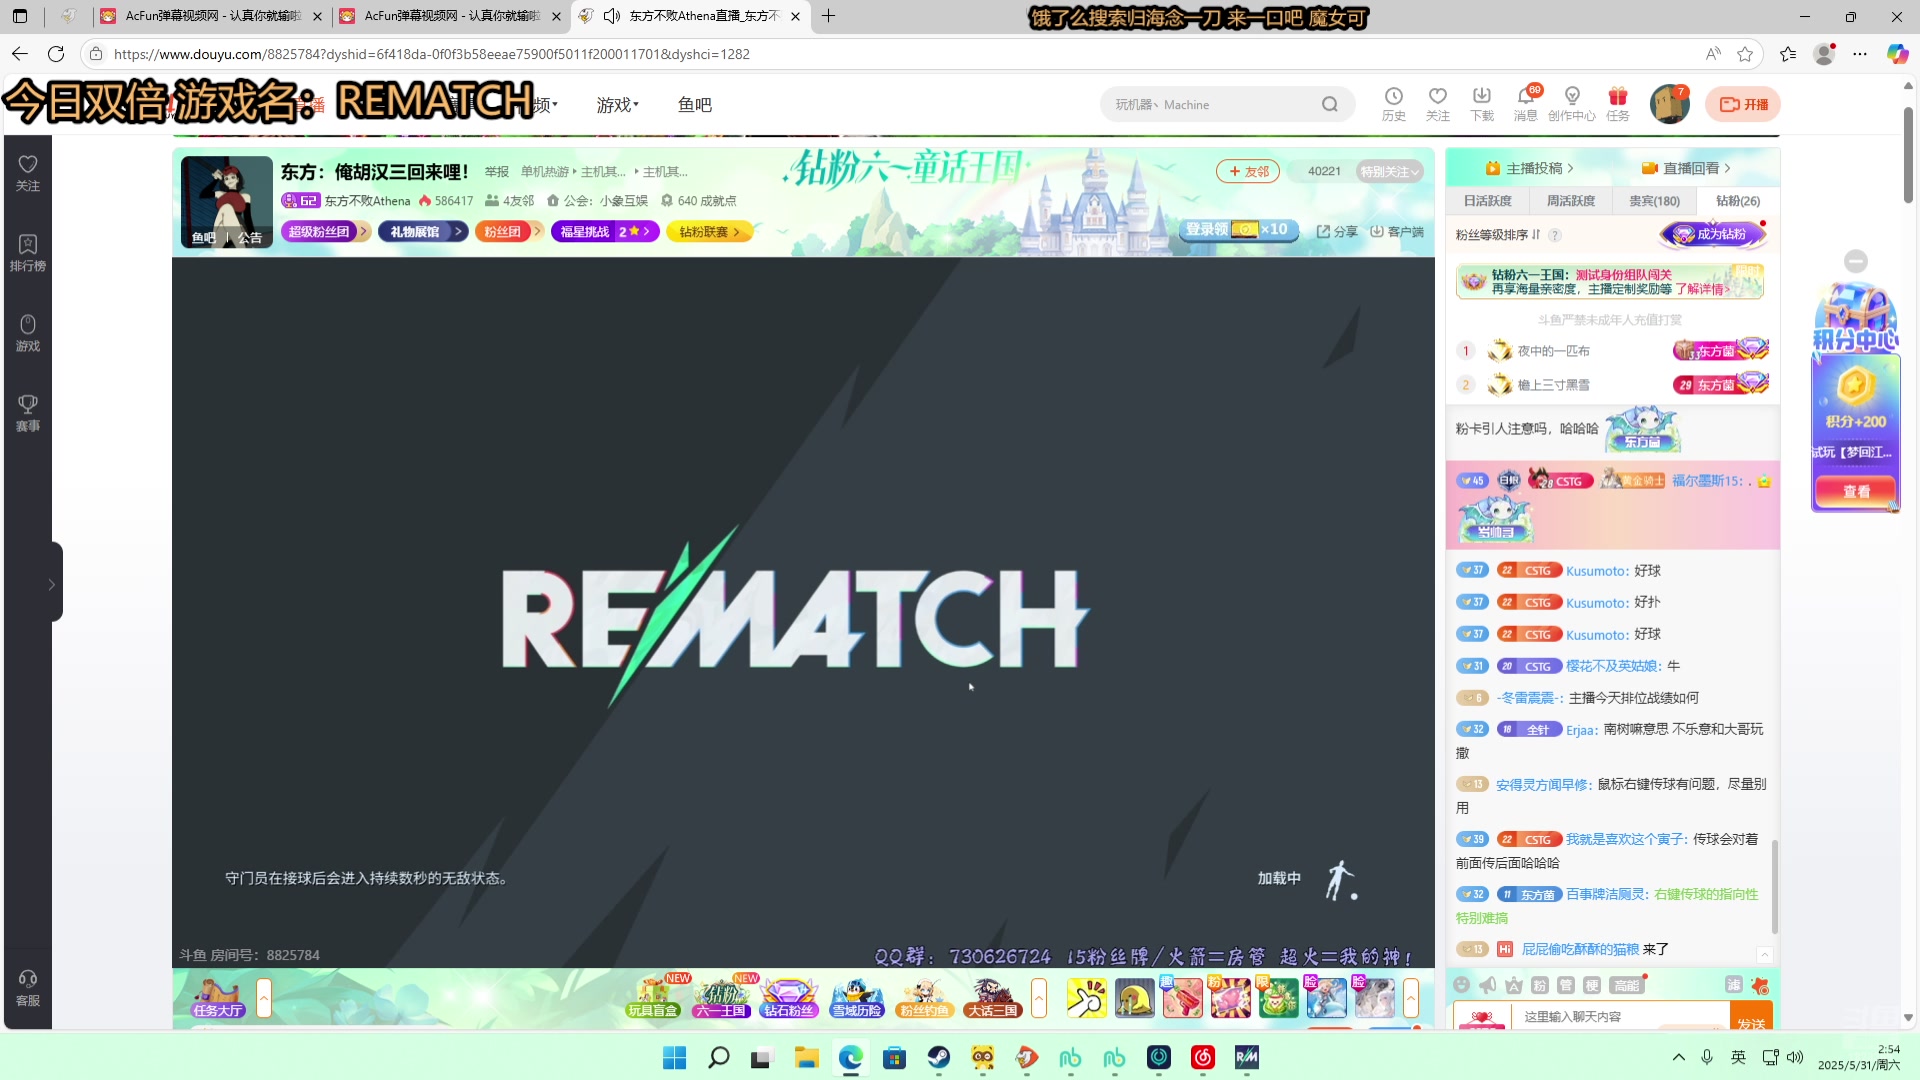Expand the 特别关注 dropdown
This screenshot has width=1920, height=1080.
(1389, 172)
